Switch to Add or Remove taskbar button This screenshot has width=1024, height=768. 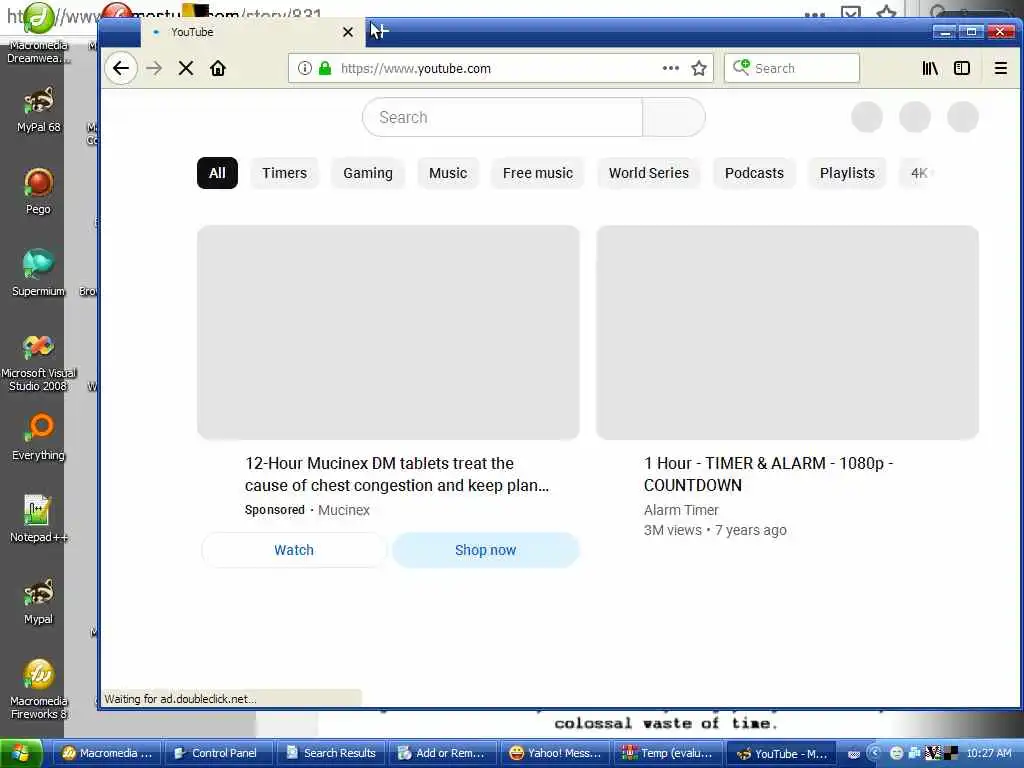(x=443, y=753)
